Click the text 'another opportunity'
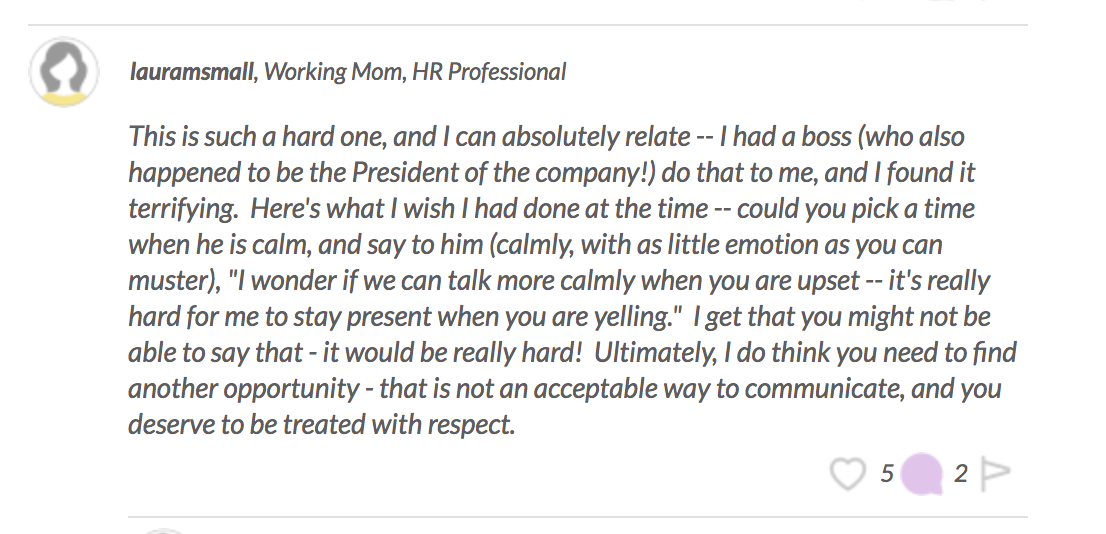 [244, 389]
